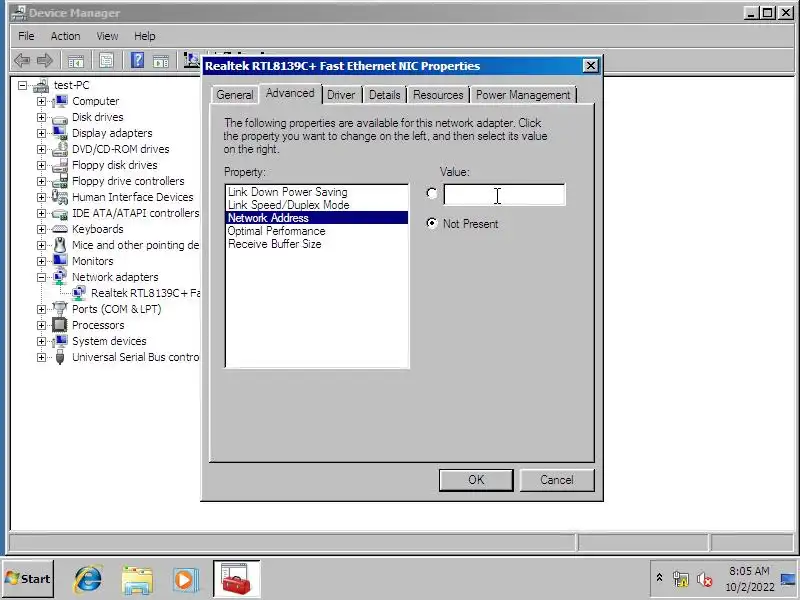
Task: Open Windows Explorer folder on the taskbar
Action: [137, 580]
